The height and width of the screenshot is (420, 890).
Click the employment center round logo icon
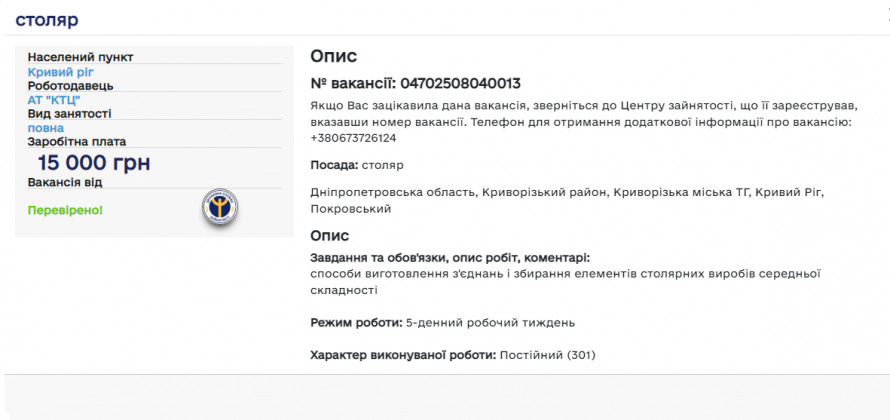220,208
